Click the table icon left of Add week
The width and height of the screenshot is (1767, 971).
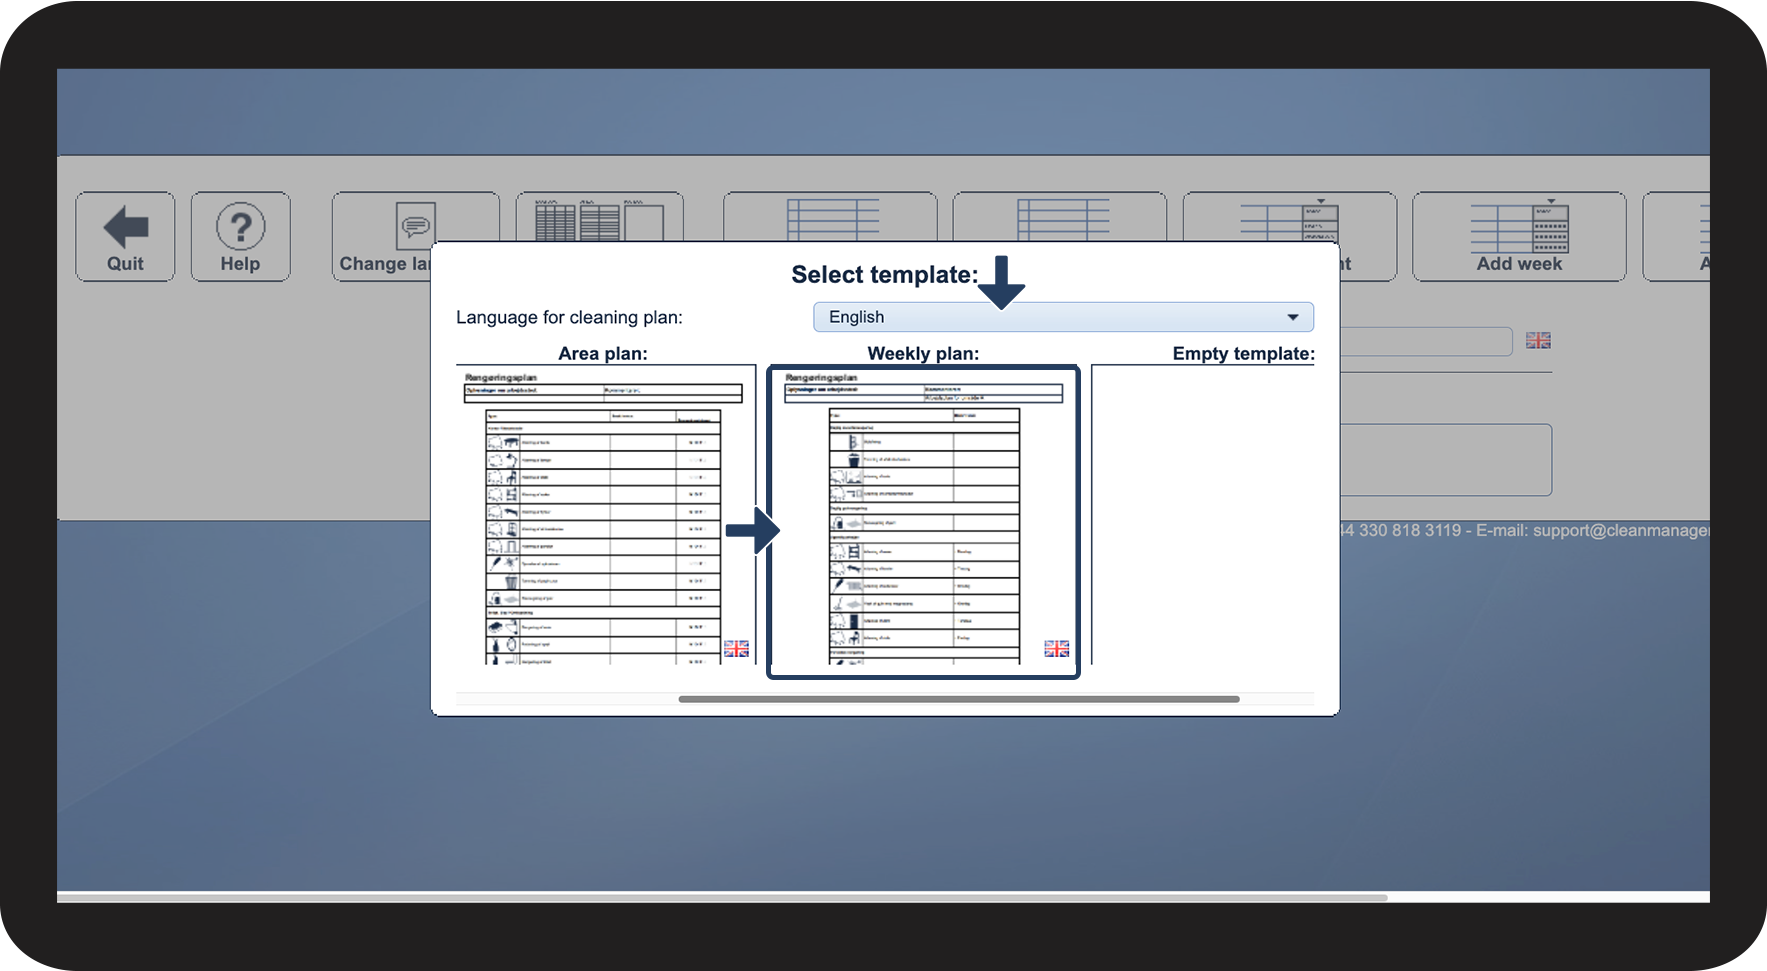point(1289,218)
